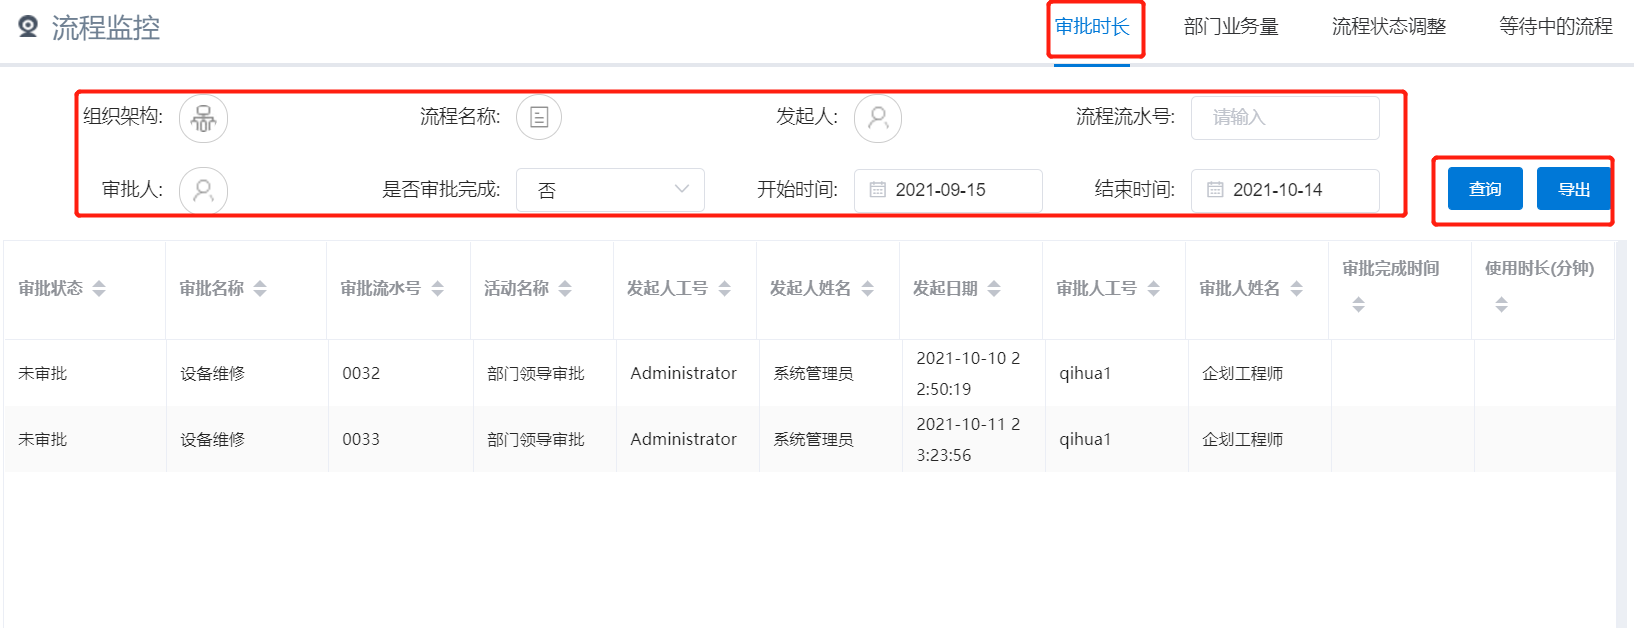Click the 流程监控 webcam icon in header

coord(28,26)
